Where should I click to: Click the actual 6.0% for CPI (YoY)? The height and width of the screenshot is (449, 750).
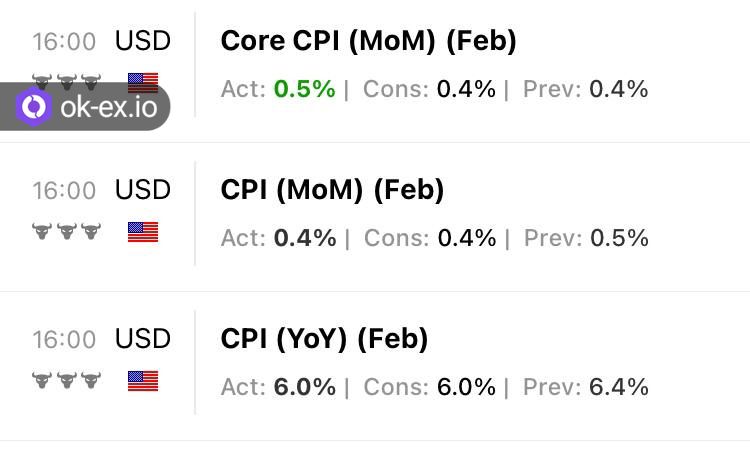click(305, 387)
